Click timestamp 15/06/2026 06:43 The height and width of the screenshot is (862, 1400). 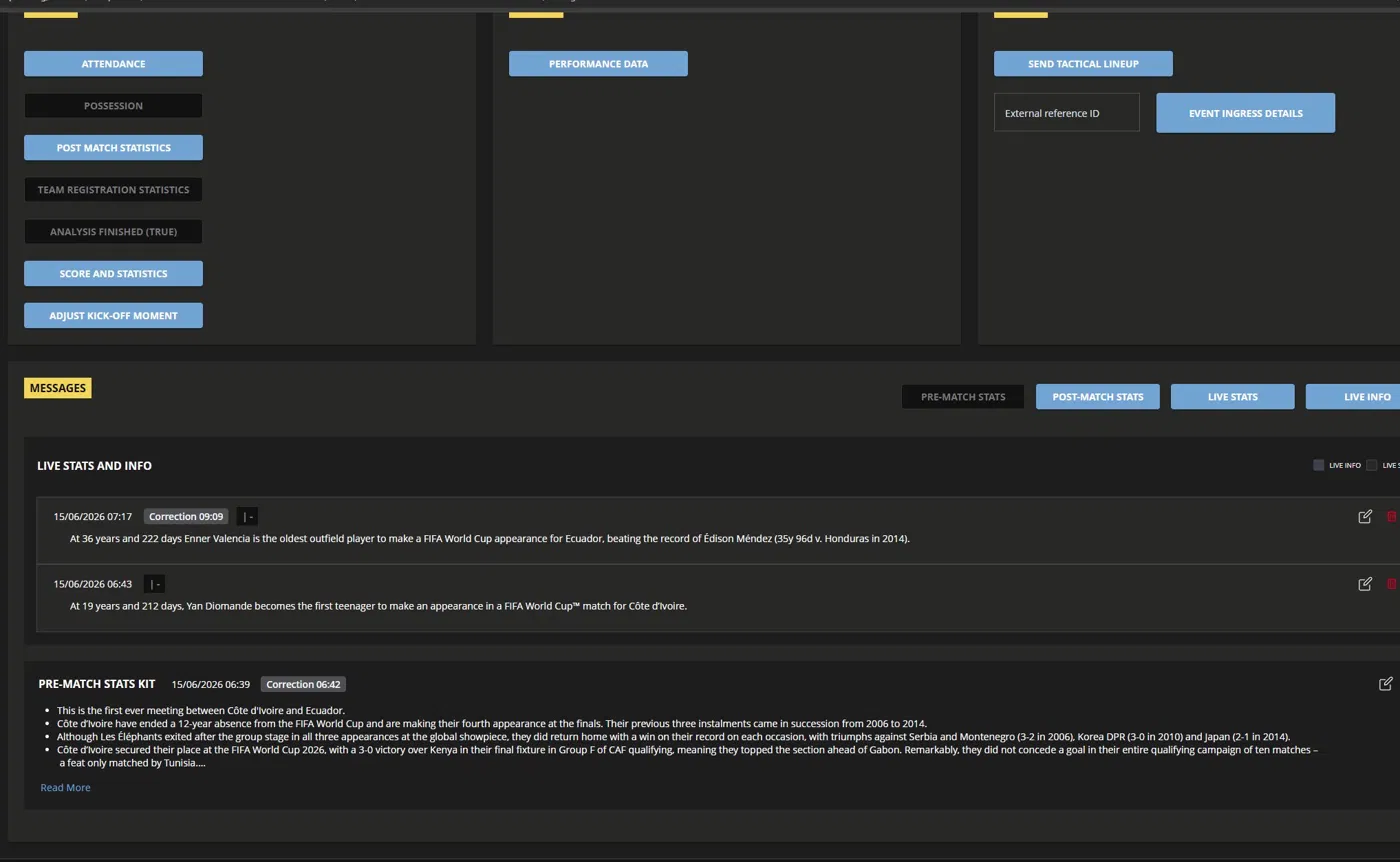click(x=92, y=584)
